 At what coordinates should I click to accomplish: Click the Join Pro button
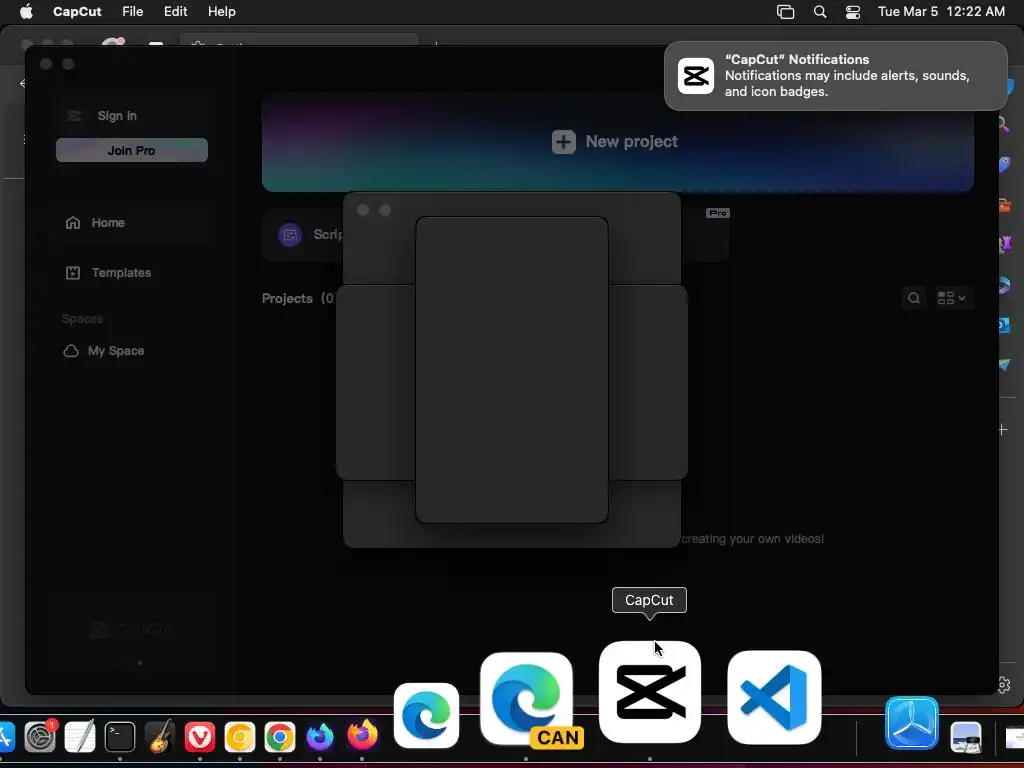click(132, 150)
